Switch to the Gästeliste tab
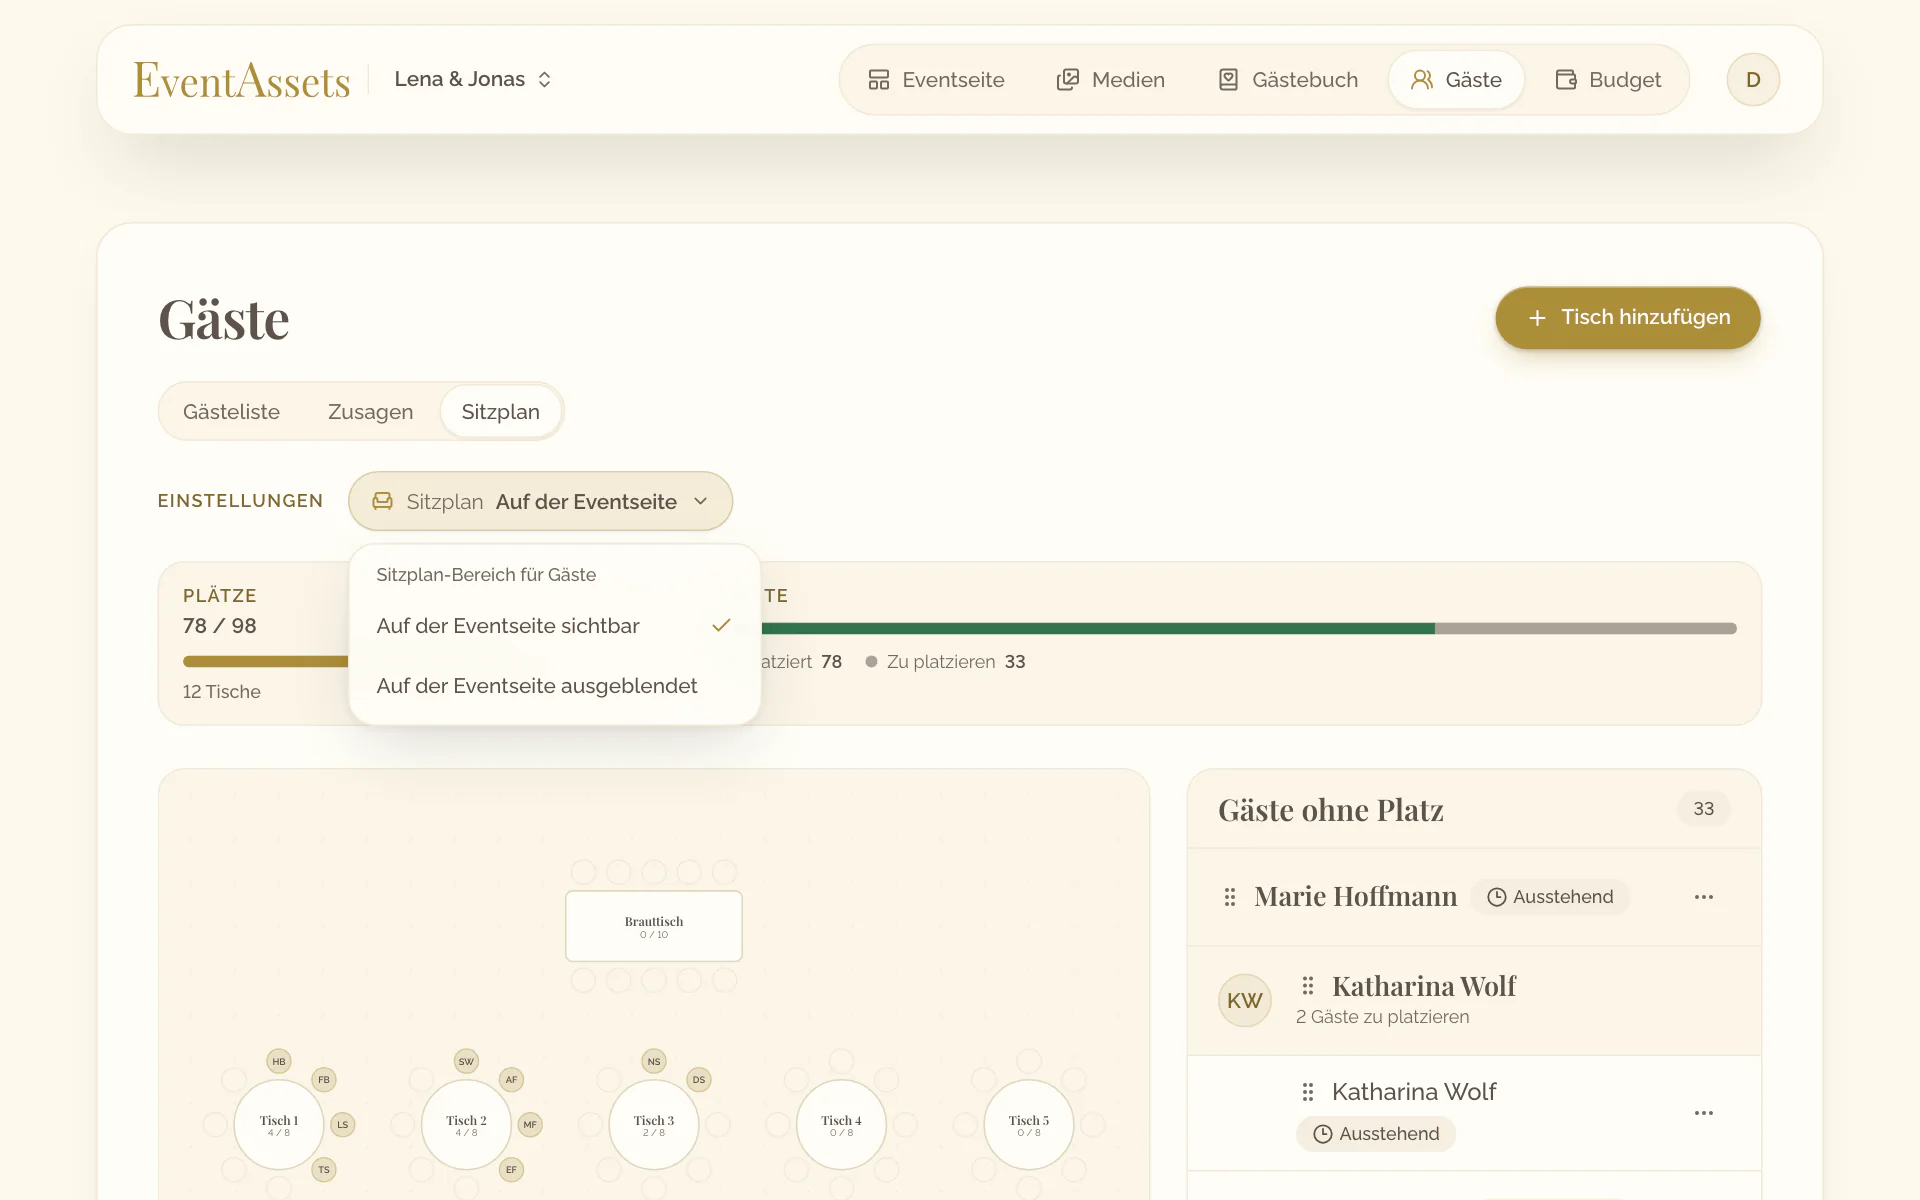 (231, 412)
